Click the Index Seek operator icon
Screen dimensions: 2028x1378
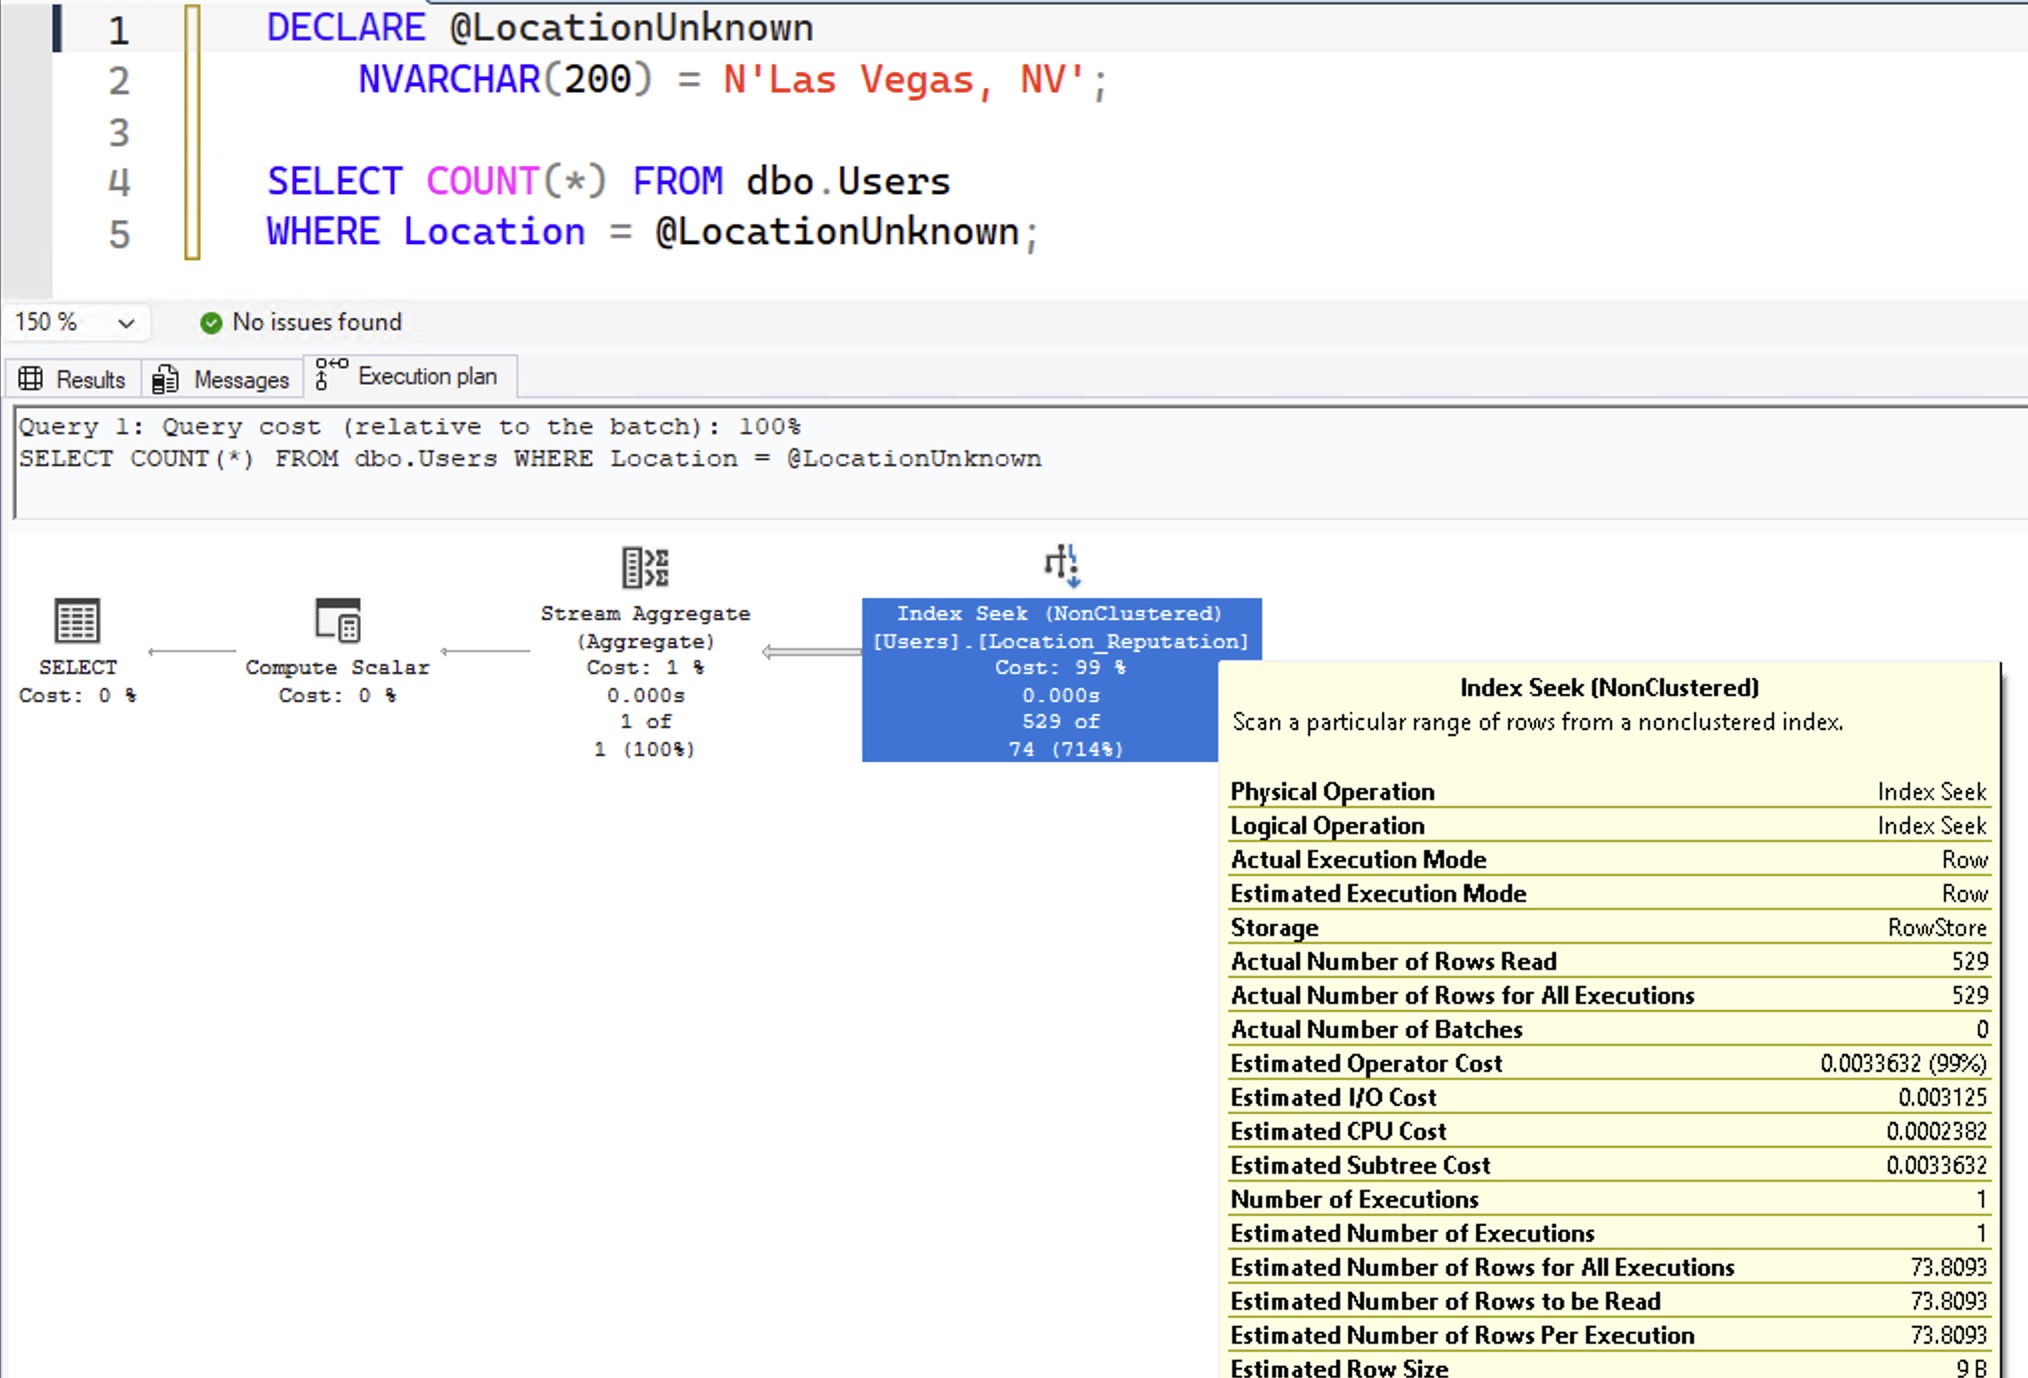coord(1062,566)
